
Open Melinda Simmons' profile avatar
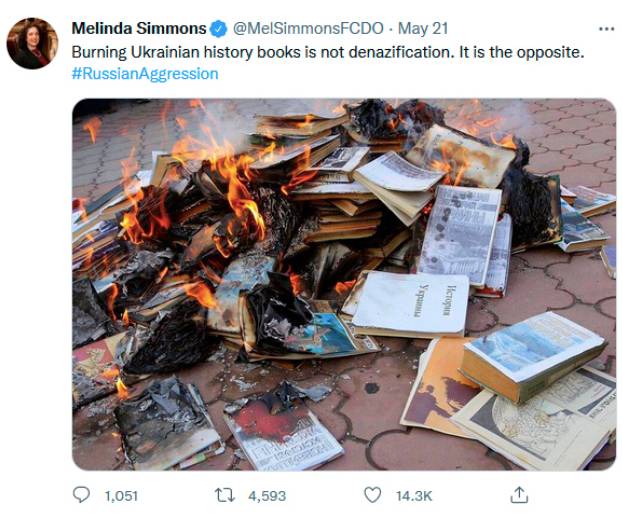33,43
